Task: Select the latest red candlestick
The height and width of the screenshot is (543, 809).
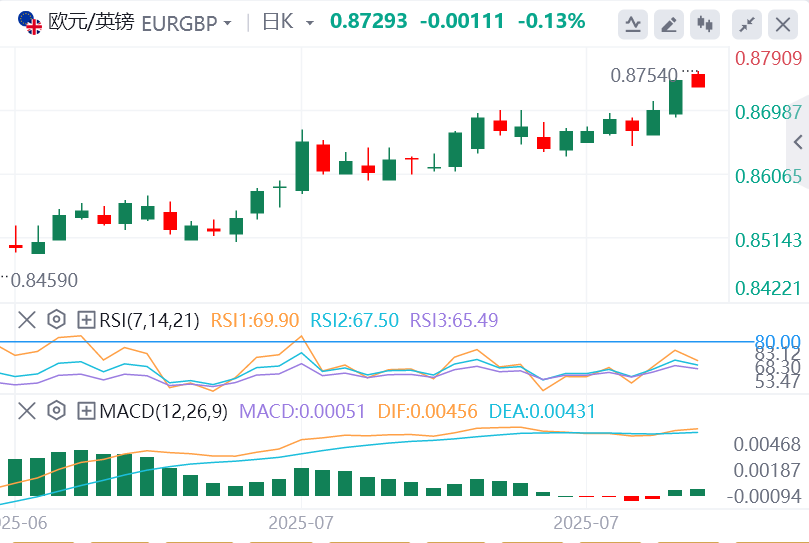Action: coord(698,80)
